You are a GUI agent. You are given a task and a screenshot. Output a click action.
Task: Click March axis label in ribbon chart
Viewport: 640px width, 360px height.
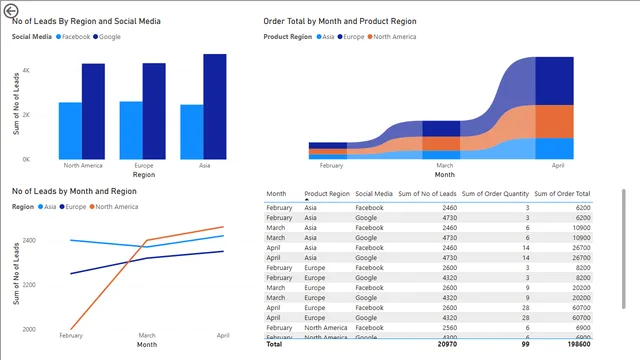pos(444,165)
